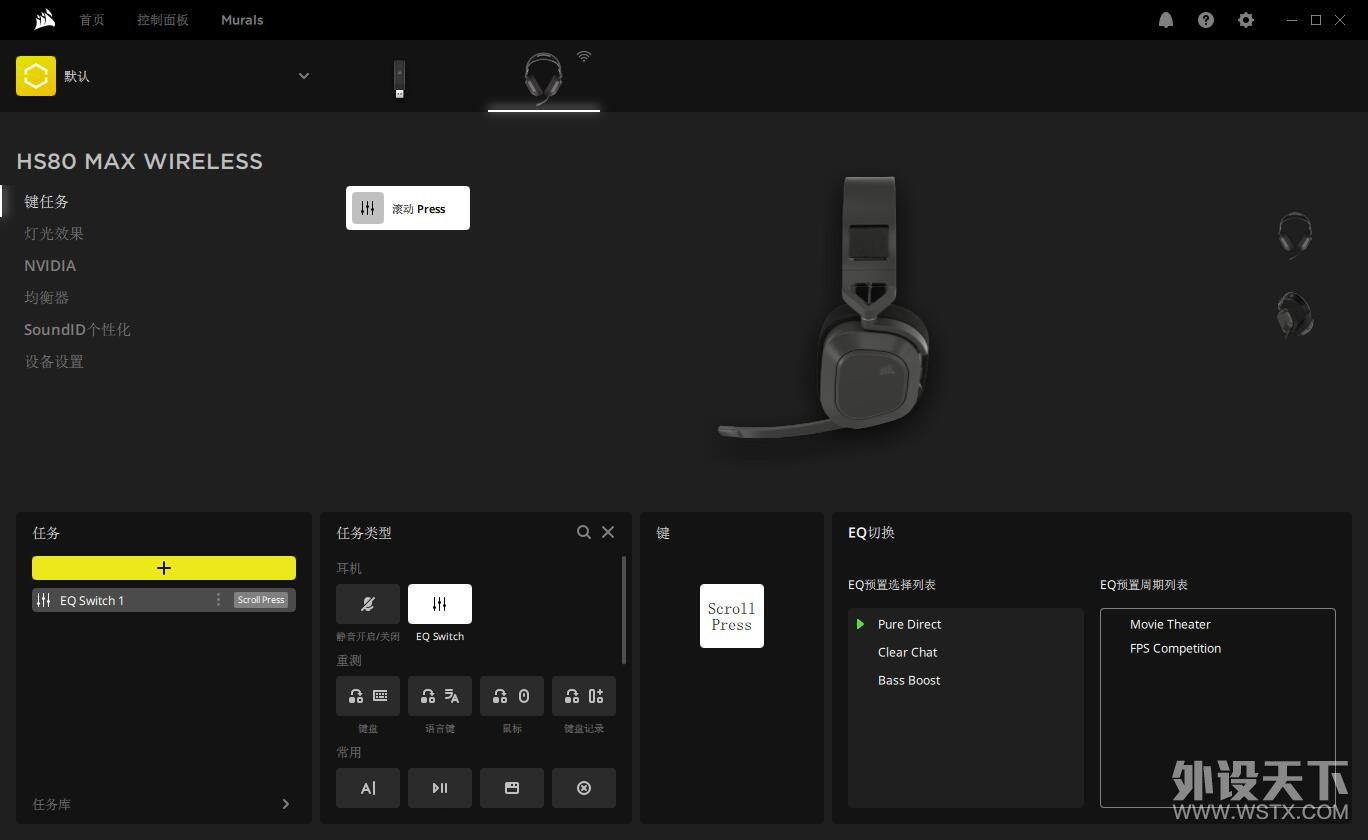Add new task with yellow plus button
1368x840 pixels.
(x=164, y=568)
